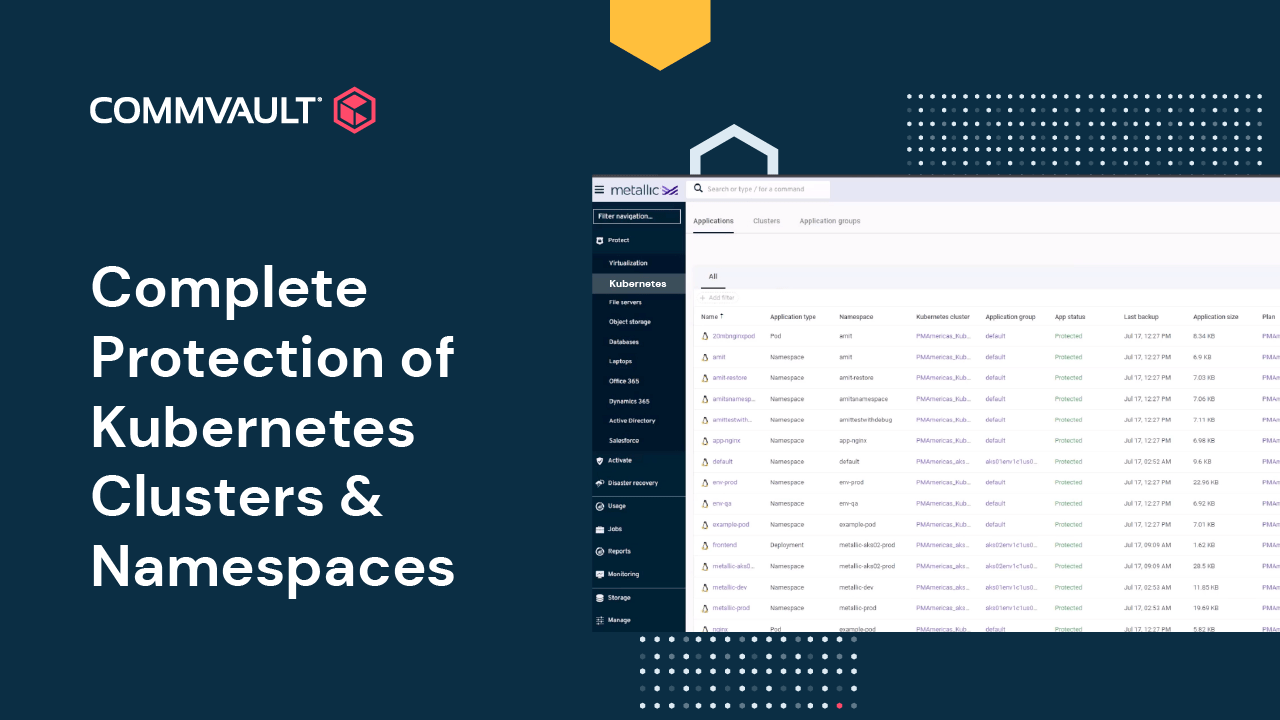Screen dimensions: 1280x720
Task: Open PMAmericas cluster link in amit row
Action: click(943, 357)
